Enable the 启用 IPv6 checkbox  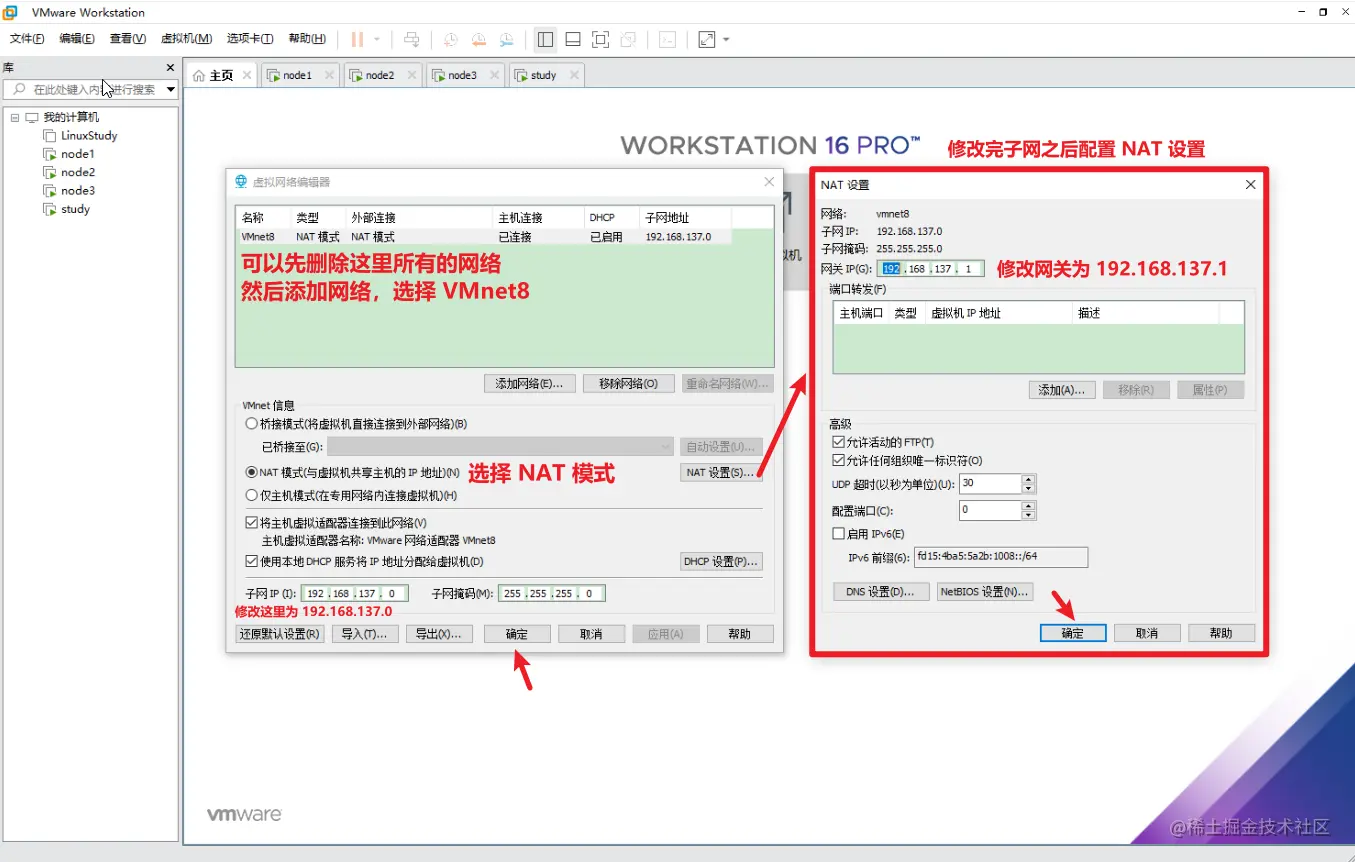pos(838,534)
